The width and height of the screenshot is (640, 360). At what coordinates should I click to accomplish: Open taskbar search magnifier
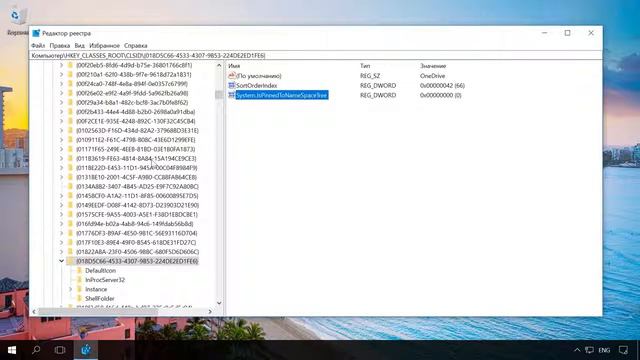pyautogui.click(x=36, y=350)
